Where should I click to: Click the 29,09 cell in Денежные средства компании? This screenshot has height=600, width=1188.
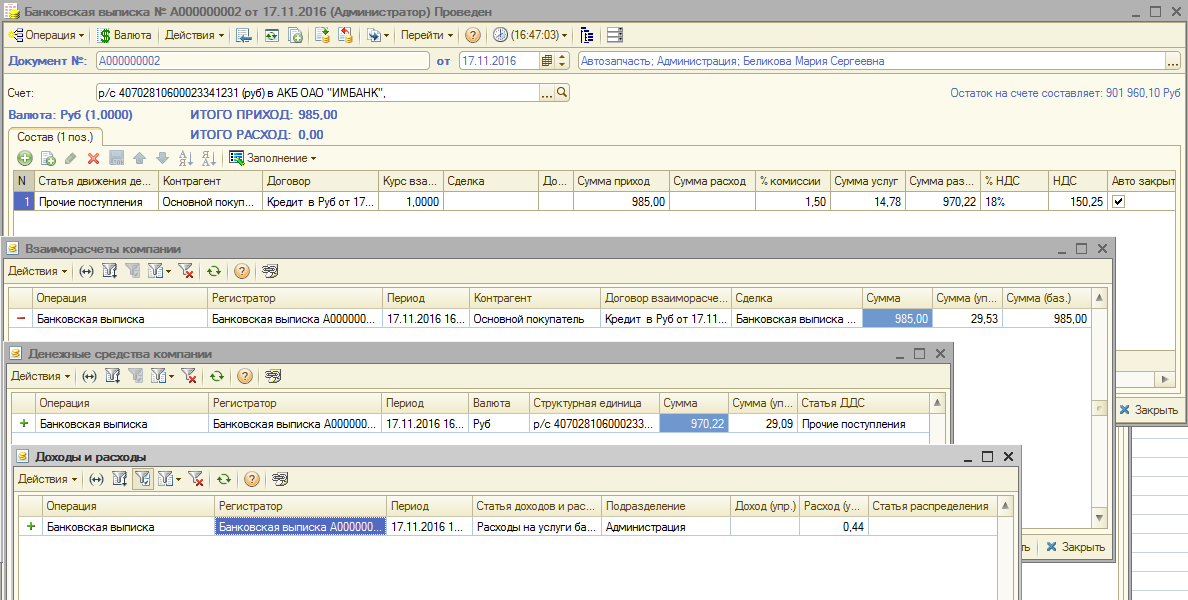tap(761, 424)
